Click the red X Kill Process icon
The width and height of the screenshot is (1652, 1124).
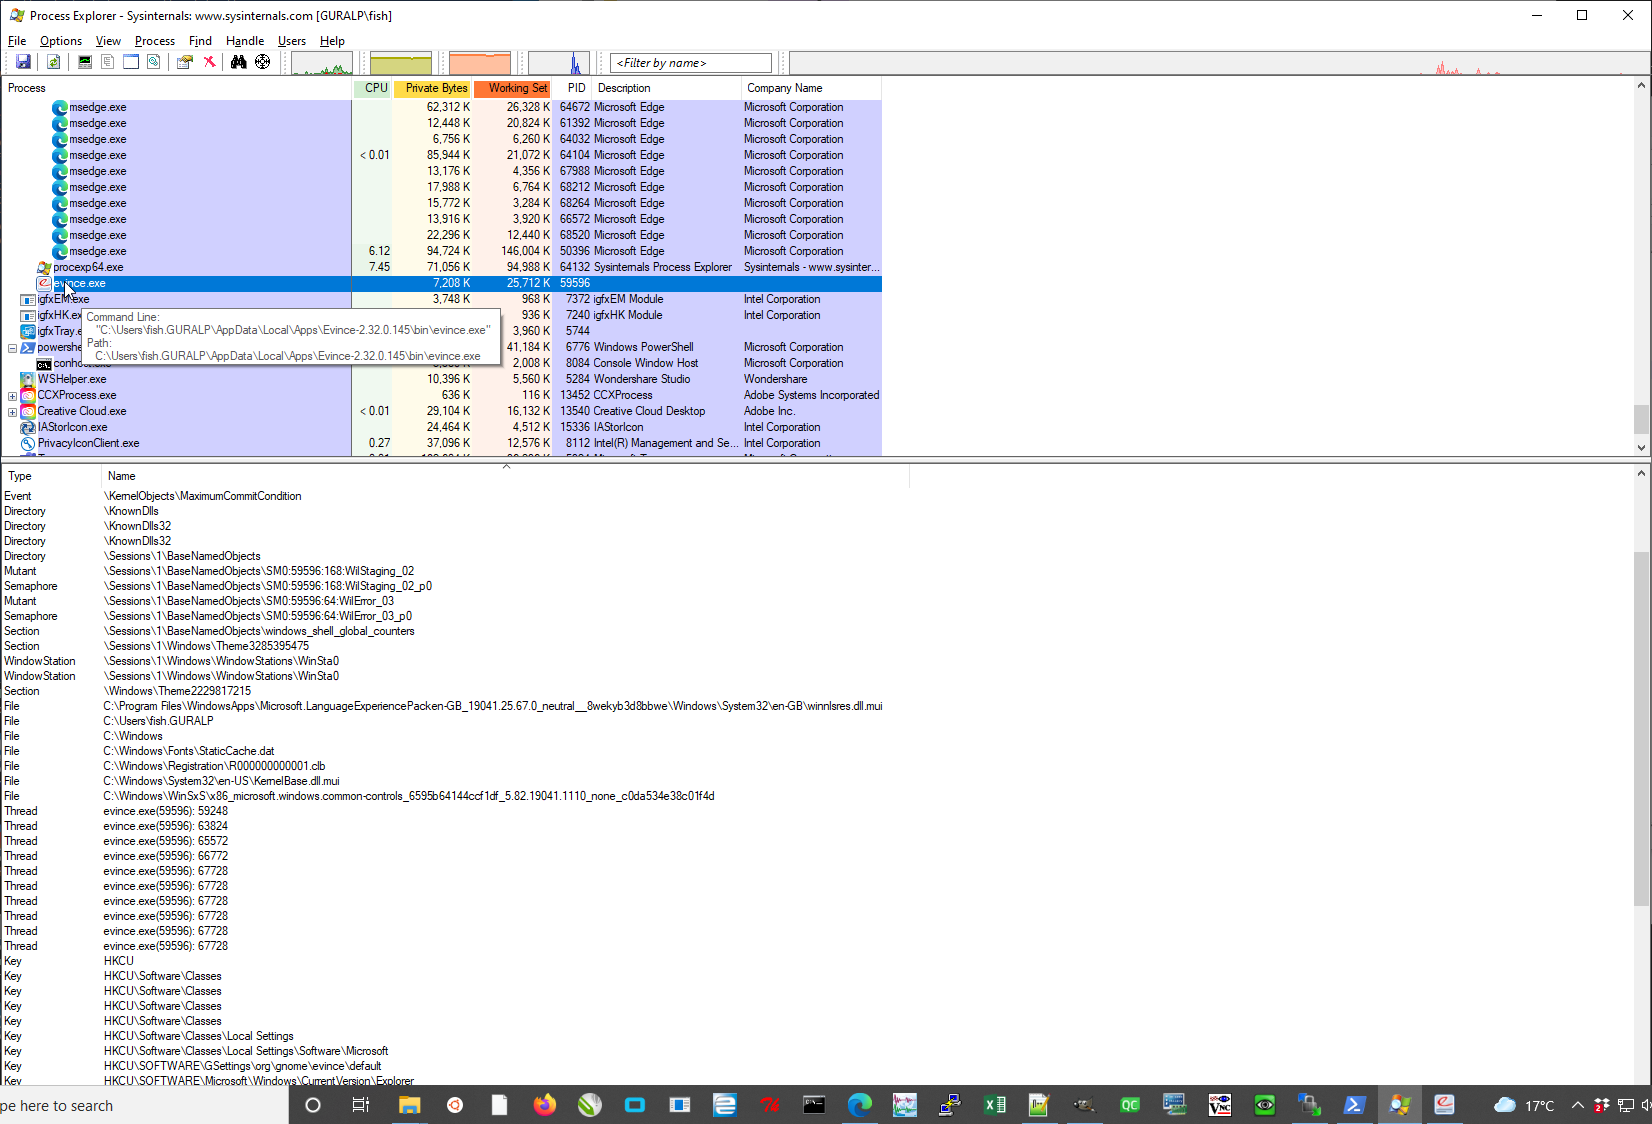(209, 62)
